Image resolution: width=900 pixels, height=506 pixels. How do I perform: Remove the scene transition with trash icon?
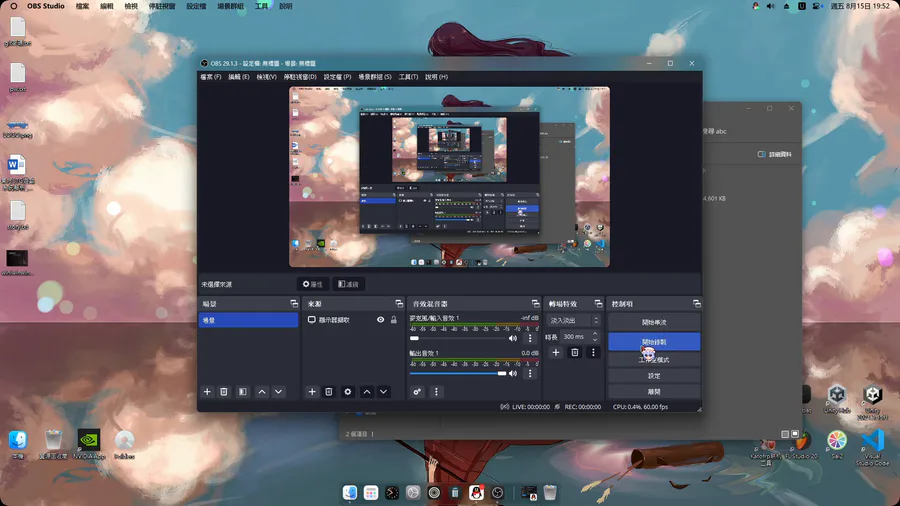coord(575,352)
